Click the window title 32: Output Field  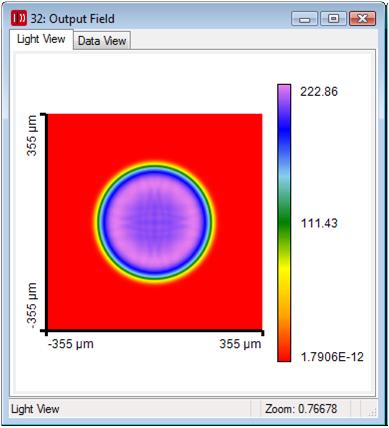[x=73, y=19]
